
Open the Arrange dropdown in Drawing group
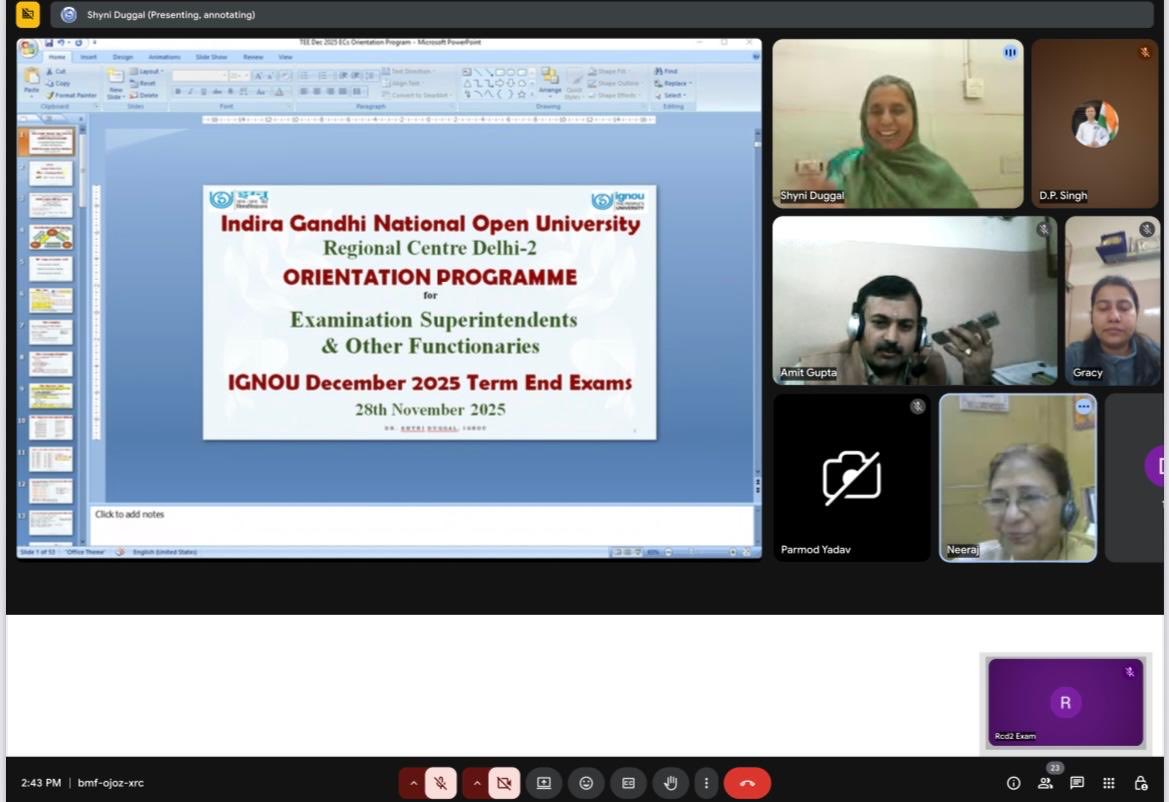550,81
